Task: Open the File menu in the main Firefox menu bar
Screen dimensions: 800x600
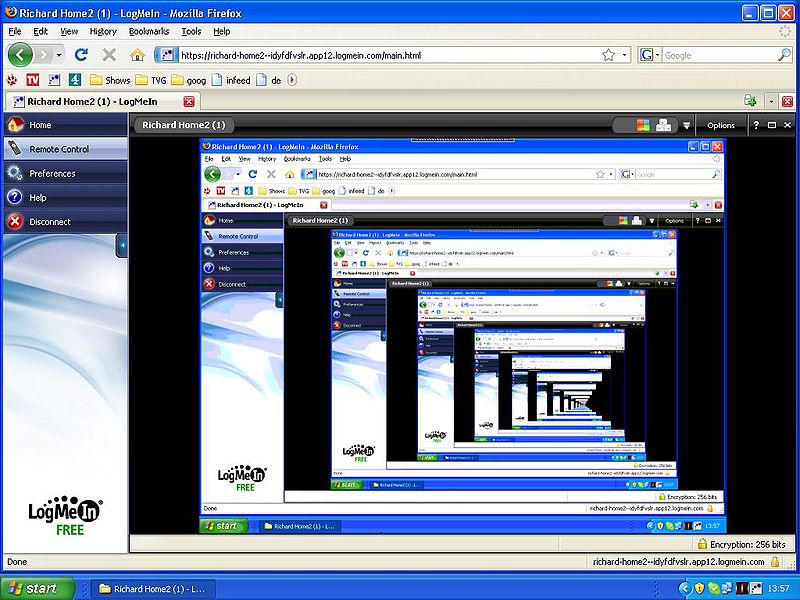Action: [15, 32]
